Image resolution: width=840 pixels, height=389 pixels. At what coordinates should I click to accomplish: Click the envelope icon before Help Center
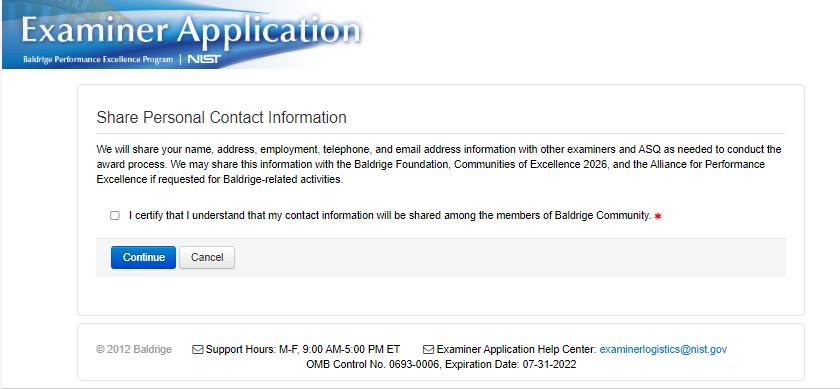pos(429,350)
